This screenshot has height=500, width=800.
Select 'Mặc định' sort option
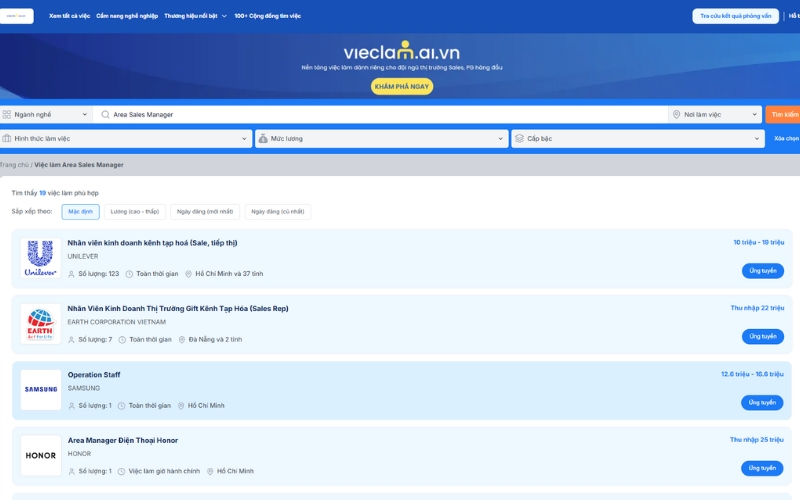click(x=81, y=212)
